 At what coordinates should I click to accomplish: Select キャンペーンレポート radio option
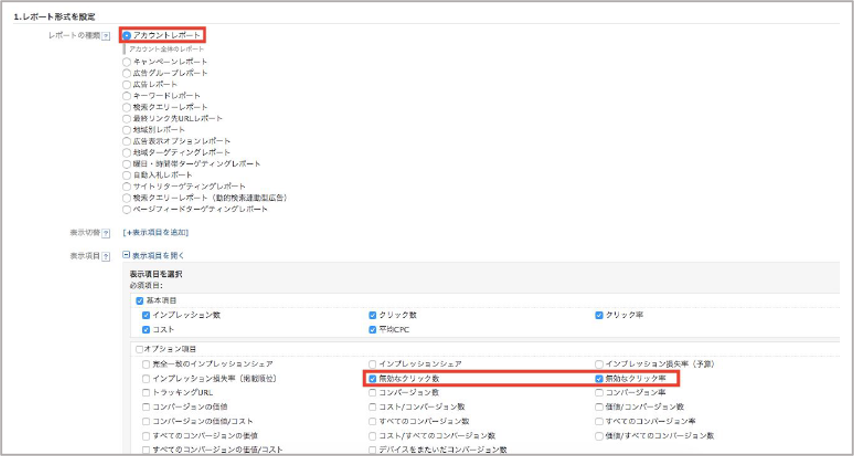coord(126,61)
